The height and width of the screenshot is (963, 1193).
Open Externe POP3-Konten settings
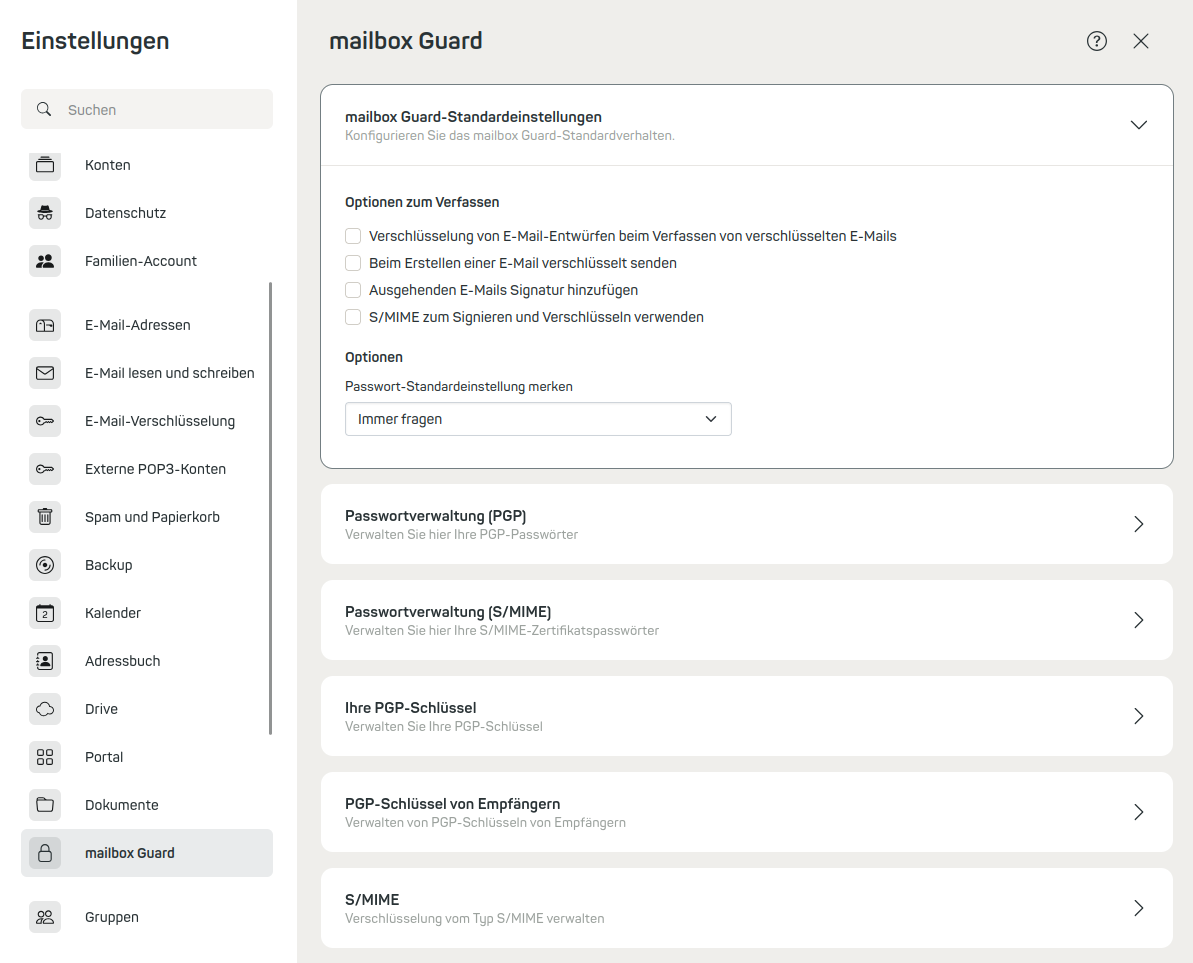pos(147,469)
